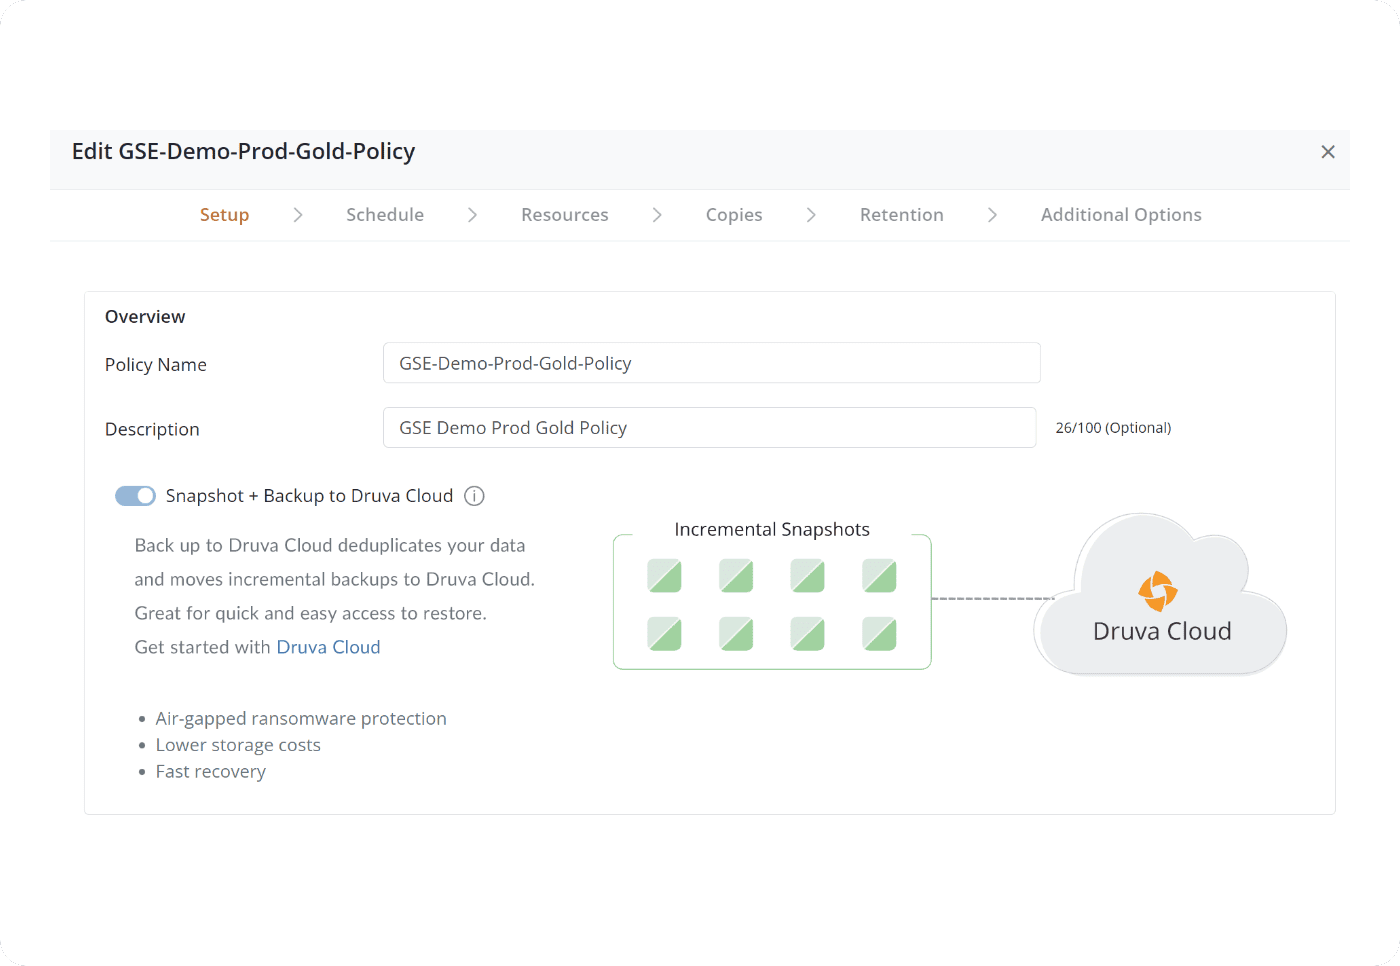The height and width of the screenshot is (966, 1400).
Task: Toggle Snapshot + Backup to Druva Cloud switch
Action: [135, 496]
